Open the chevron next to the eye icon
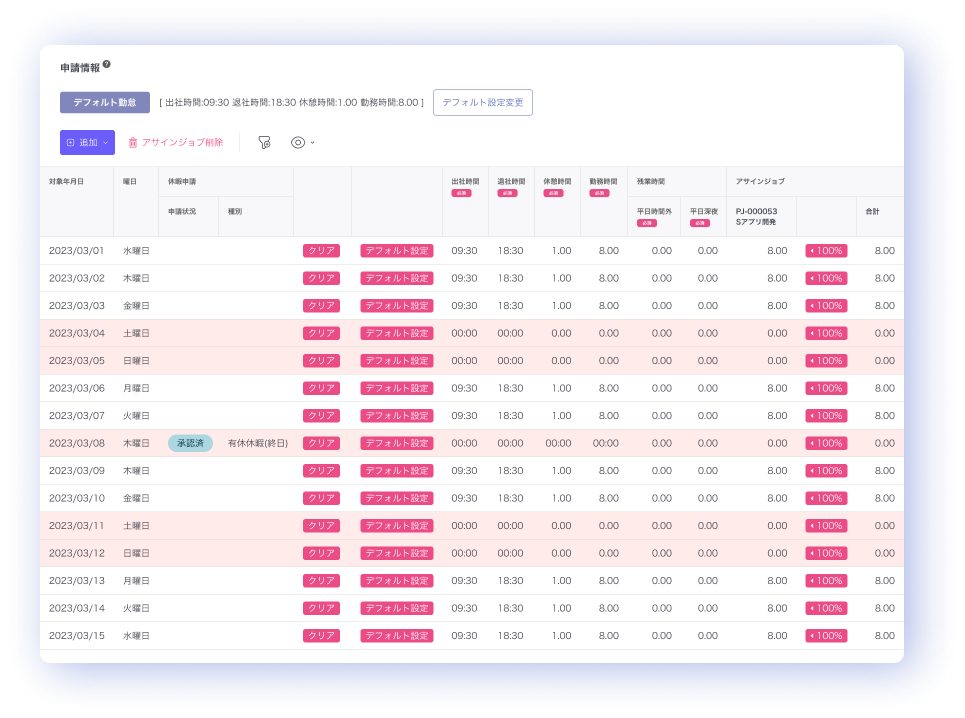Image resolution: width=965 pixels, height=718 pixels. (x=312, y=143)
